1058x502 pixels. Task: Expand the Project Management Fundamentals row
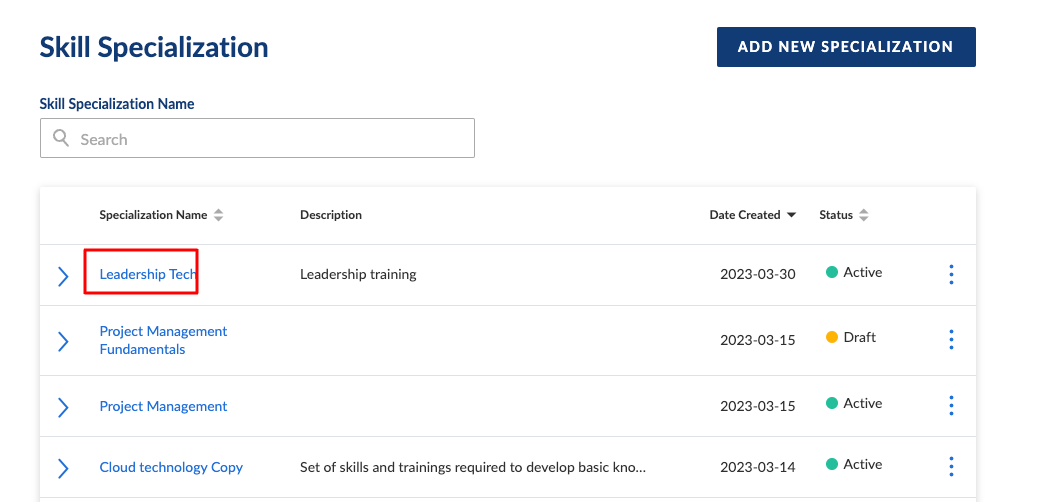pyautogui.click(x=63, y=341)
